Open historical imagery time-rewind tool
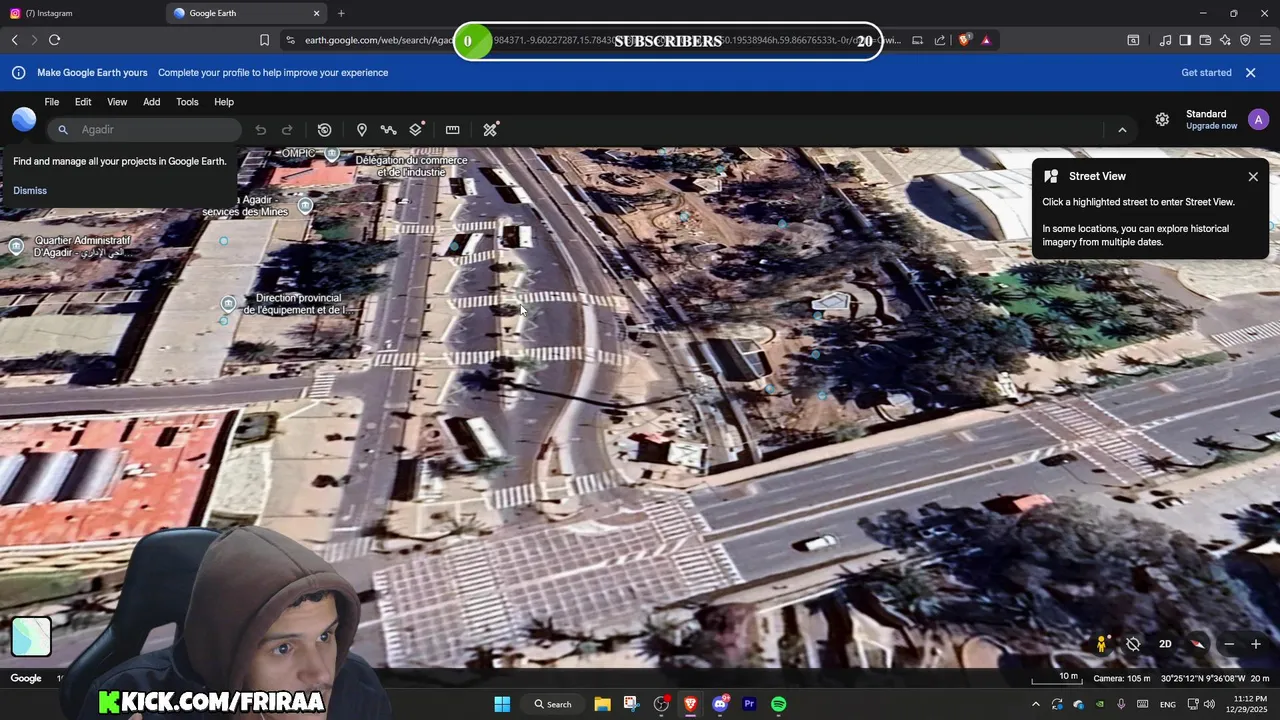The width and height of the screenshot is (1280, 720). pos(324,130)
